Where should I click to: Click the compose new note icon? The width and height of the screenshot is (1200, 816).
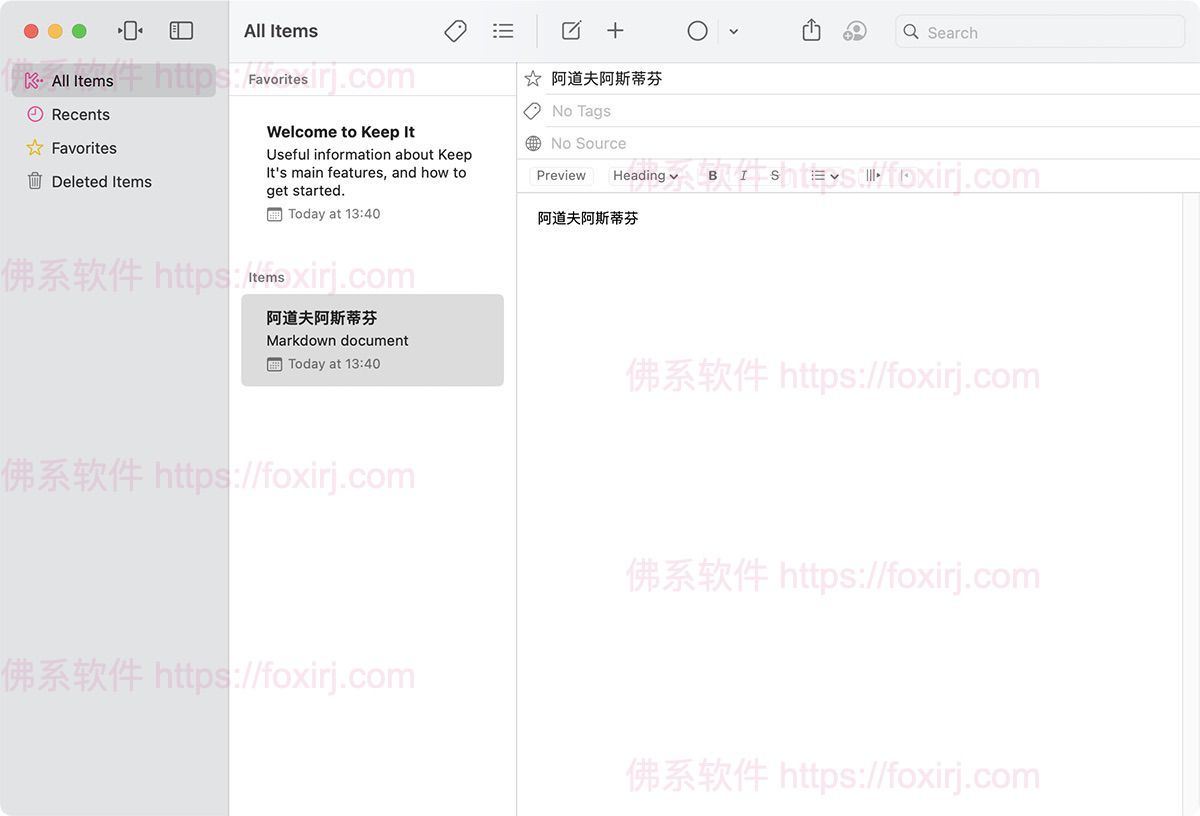tap(570, 31)
